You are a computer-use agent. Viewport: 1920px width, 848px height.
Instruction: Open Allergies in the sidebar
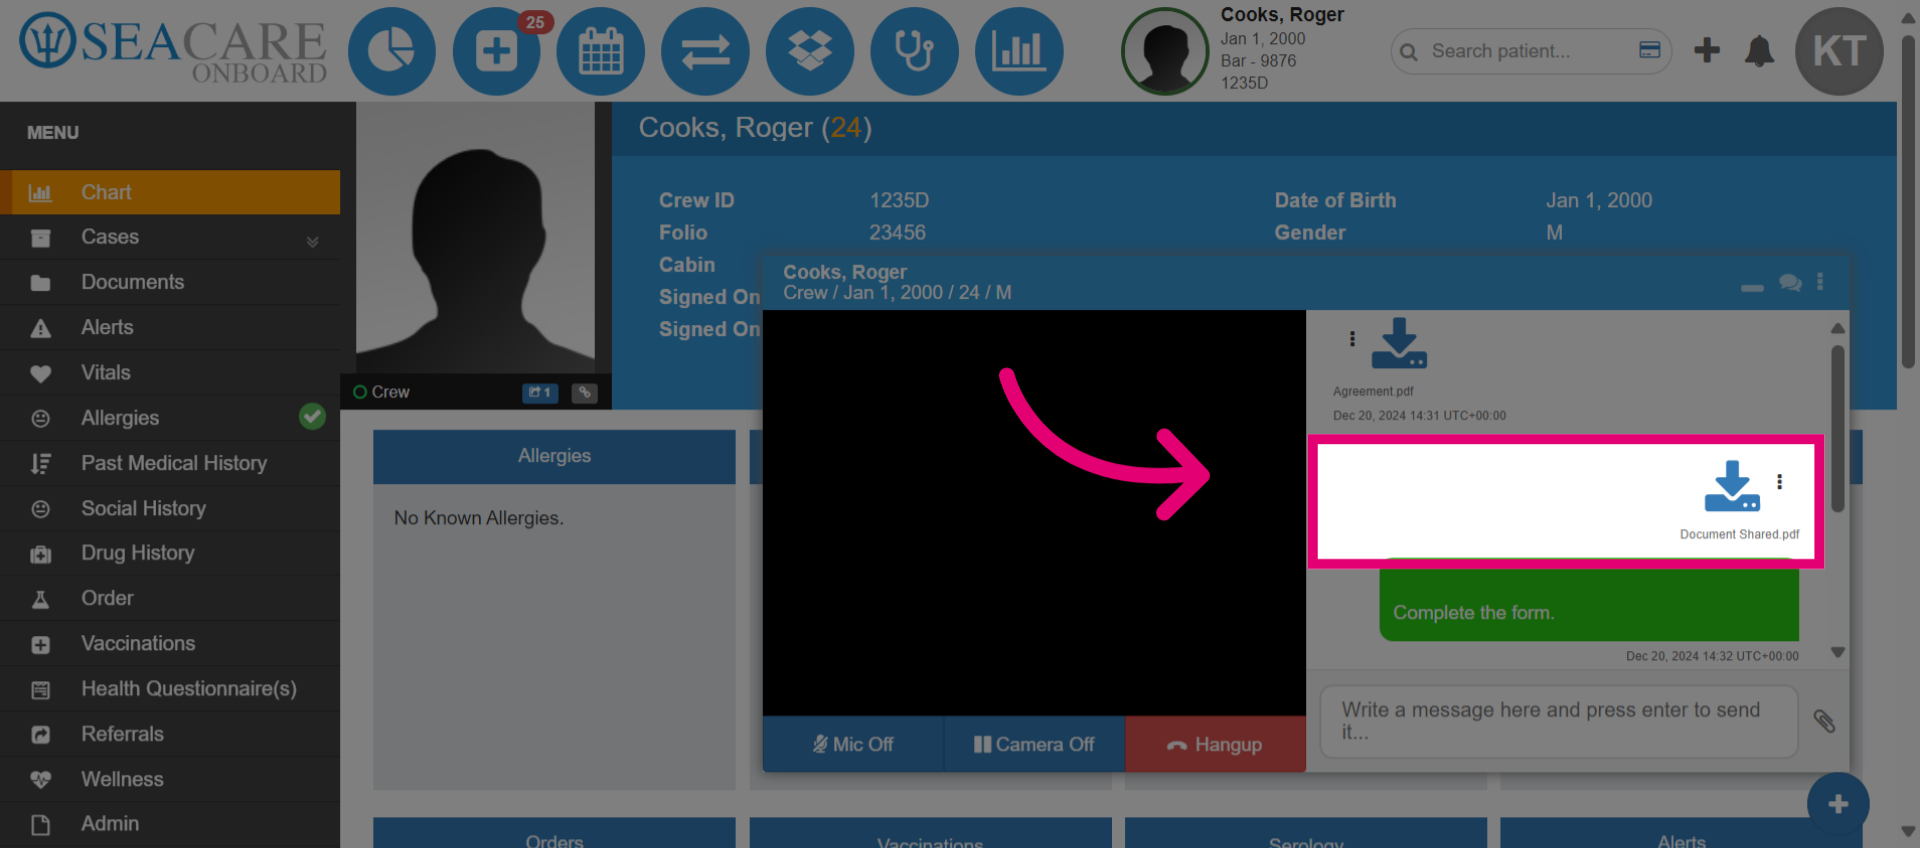coord(170,418)
